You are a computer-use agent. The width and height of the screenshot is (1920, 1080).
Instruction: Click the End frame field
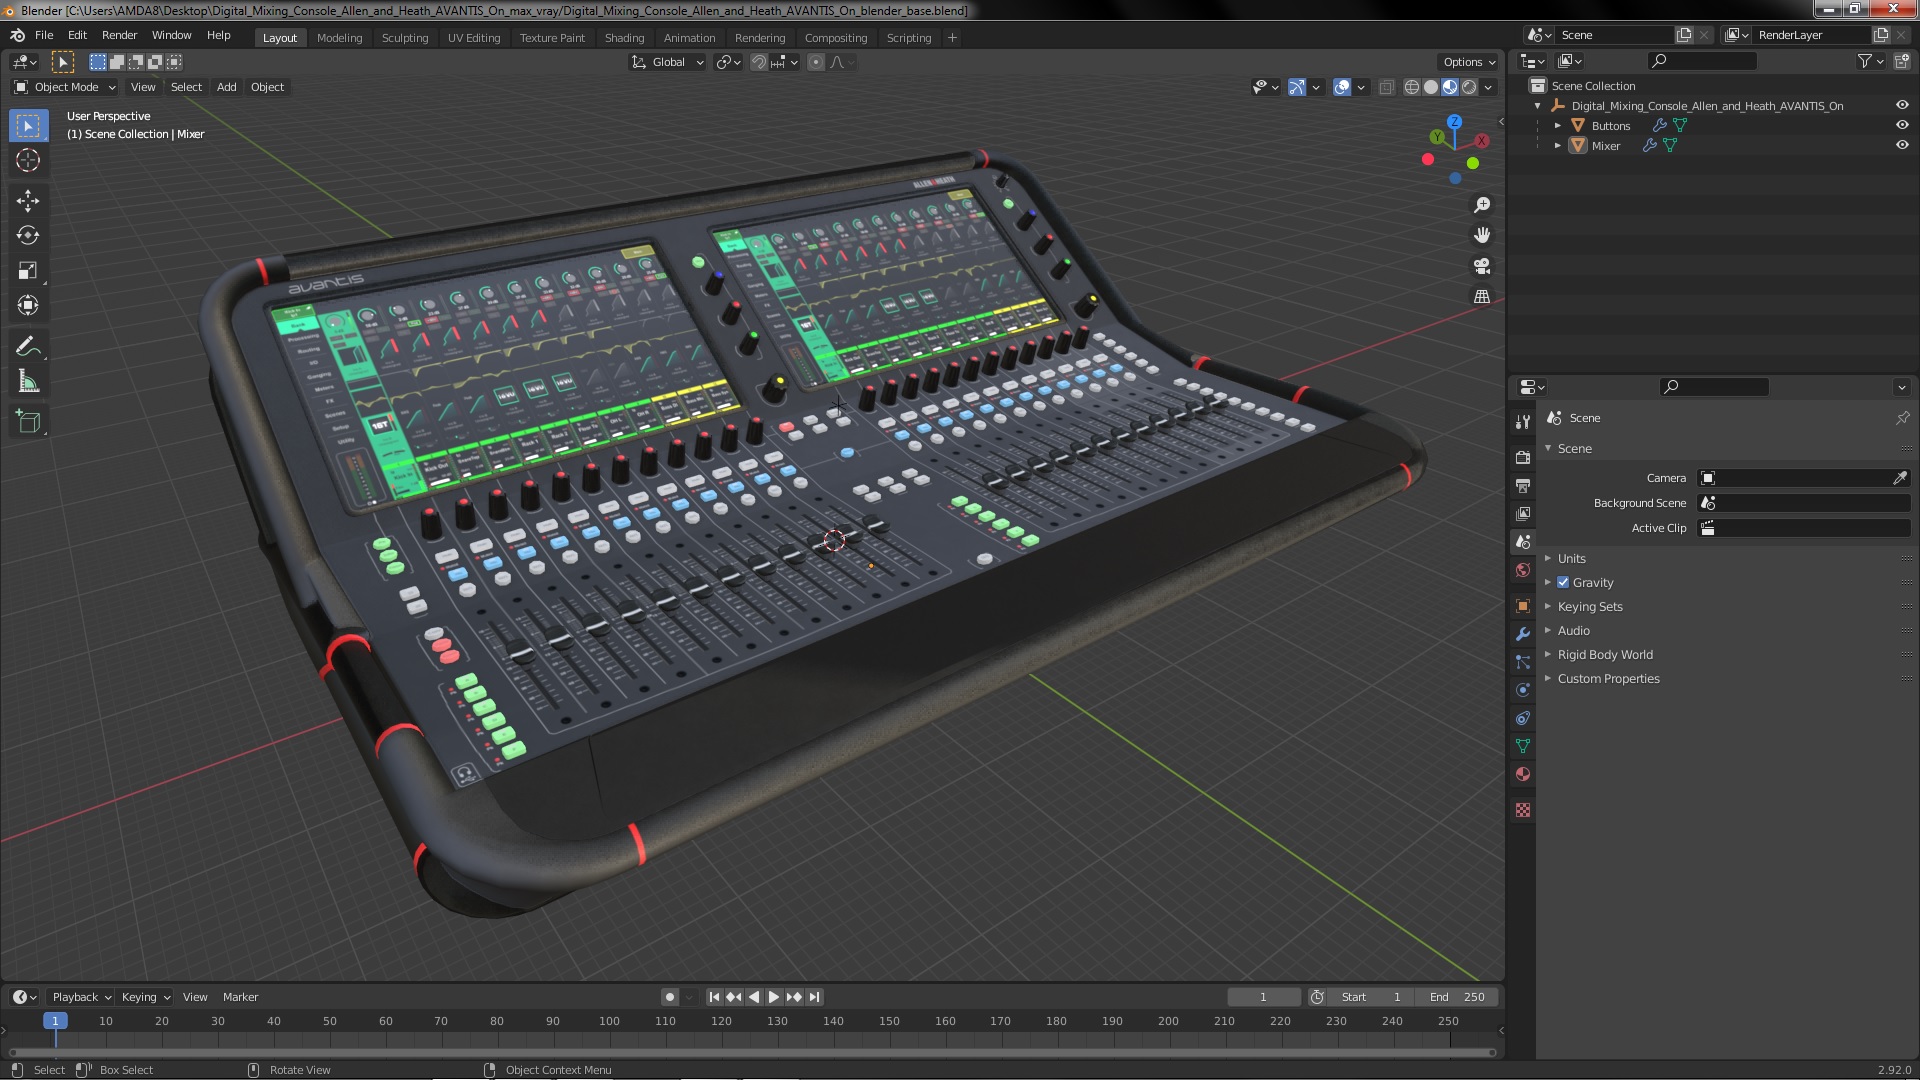[1457, 997]
